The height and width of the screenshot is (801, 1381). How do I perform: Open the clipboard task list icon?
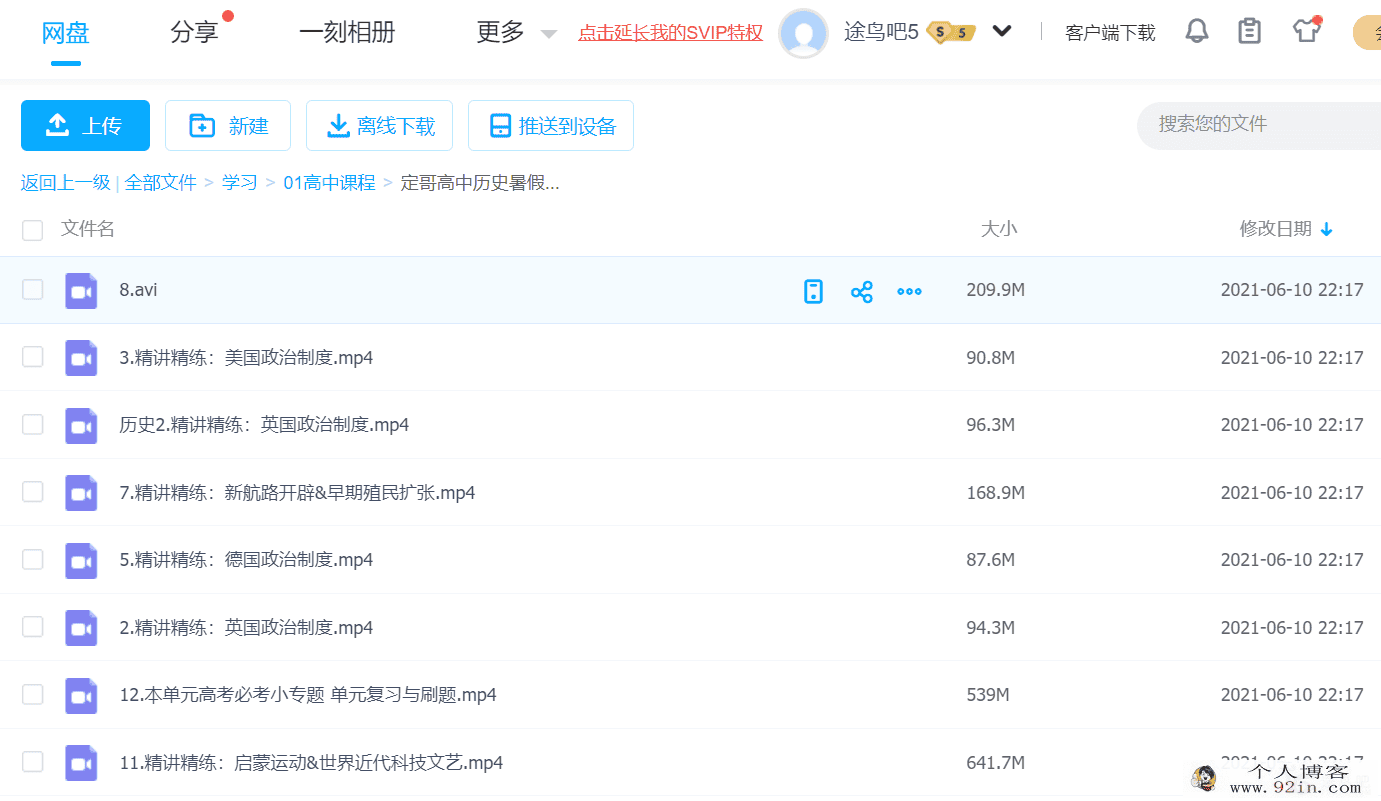point(1249,31)
